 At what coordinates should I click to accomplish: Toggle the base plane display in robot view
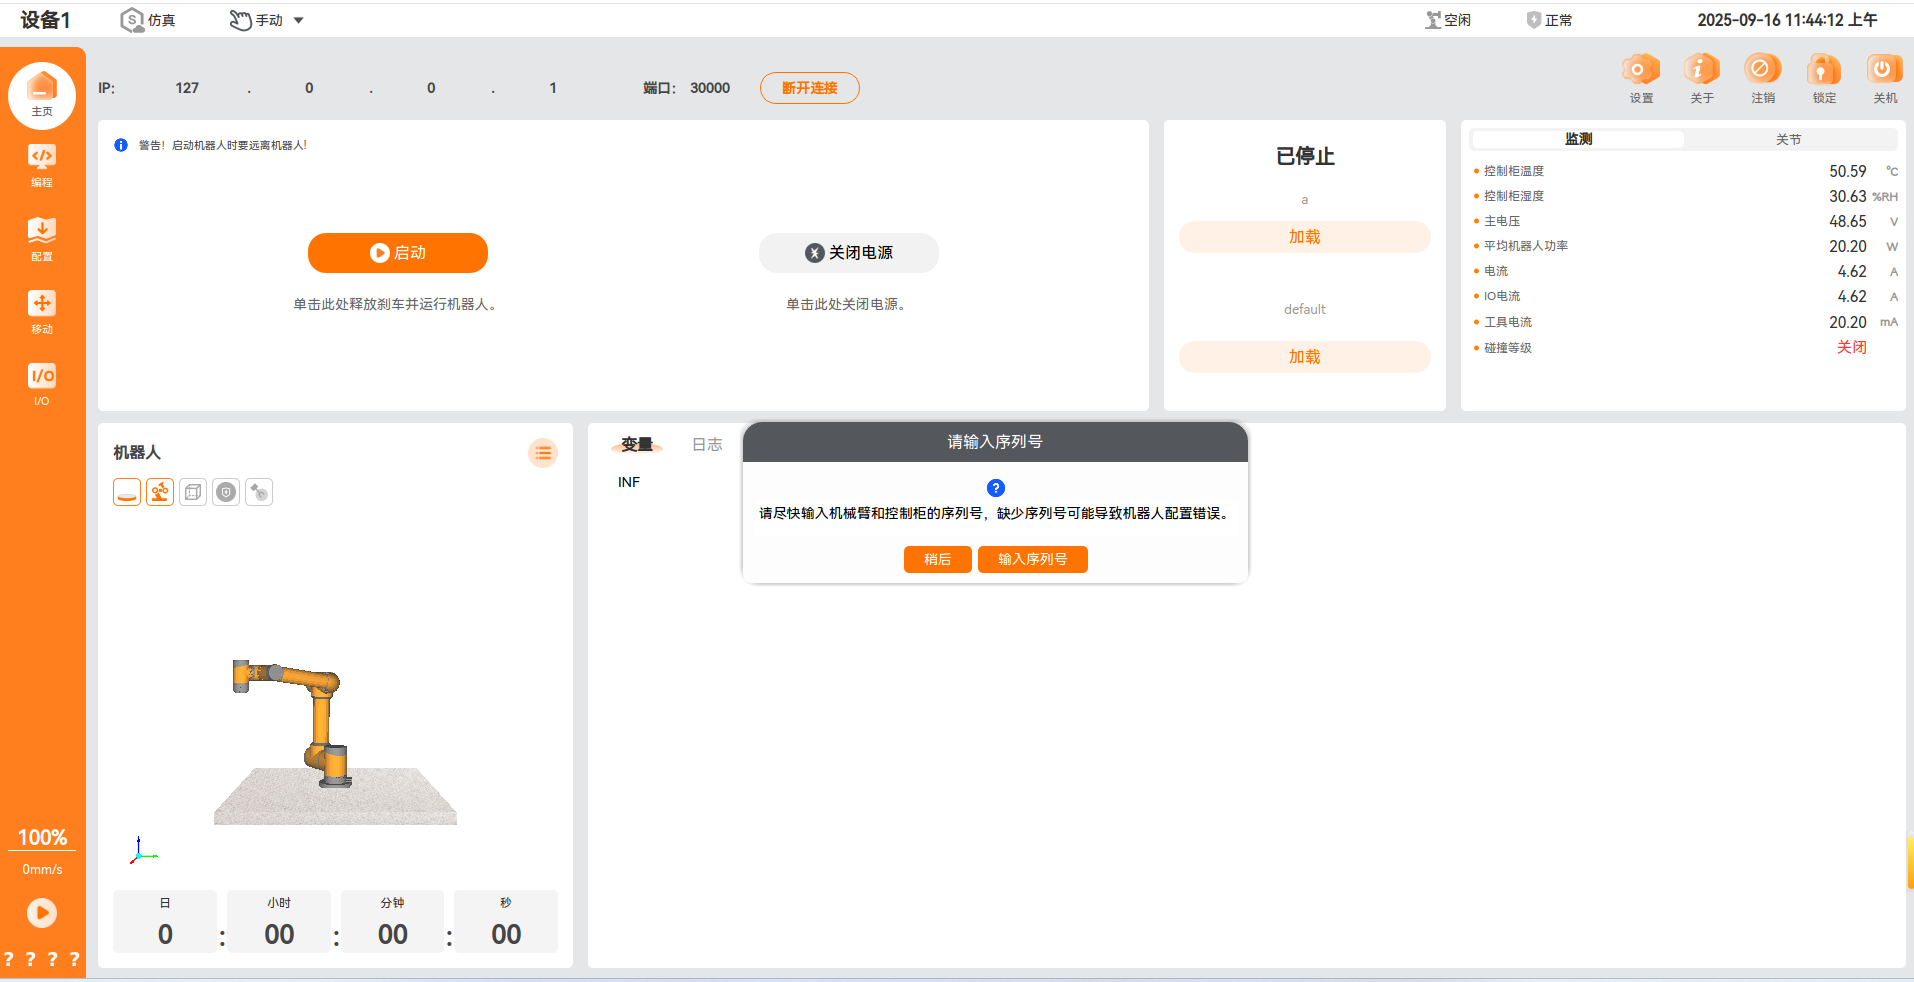click(x=127, y=492)
